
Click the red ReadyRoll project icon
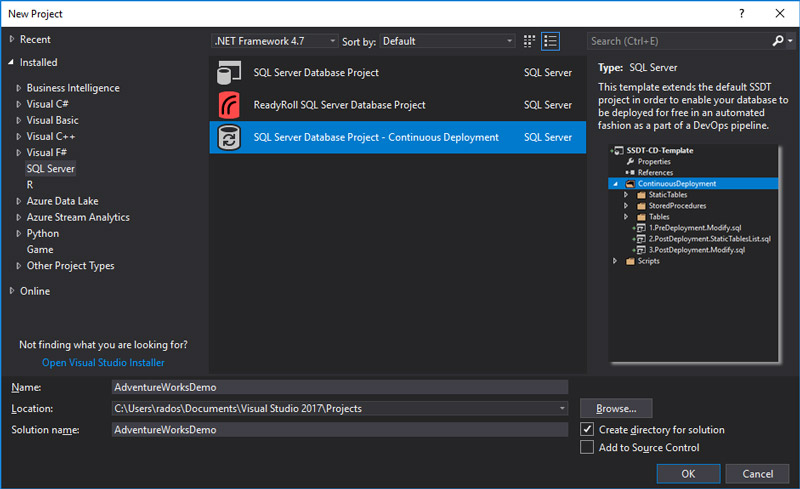click(229, 105)
